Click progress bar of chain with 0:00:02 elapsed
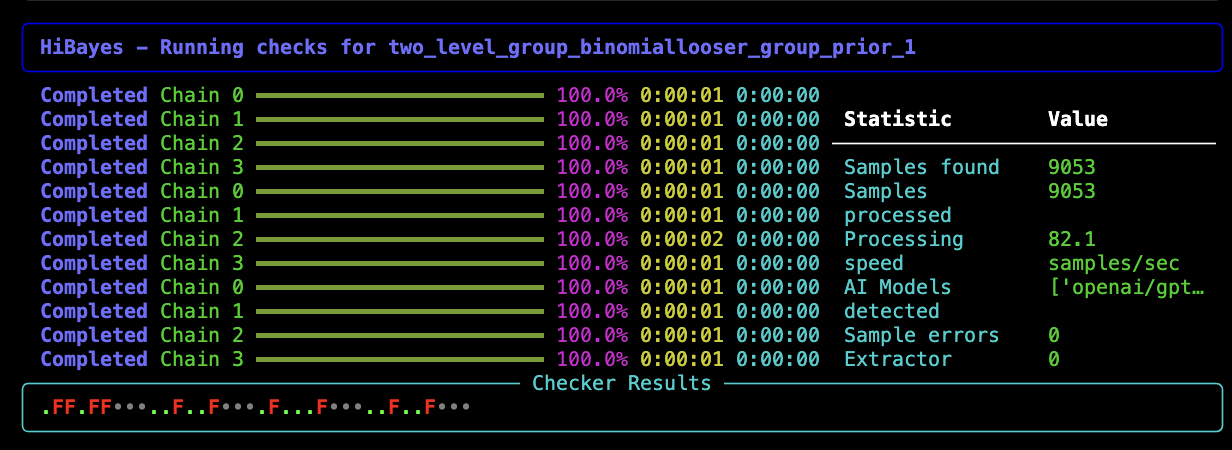 pyautogui.click(x=400, y=240)
